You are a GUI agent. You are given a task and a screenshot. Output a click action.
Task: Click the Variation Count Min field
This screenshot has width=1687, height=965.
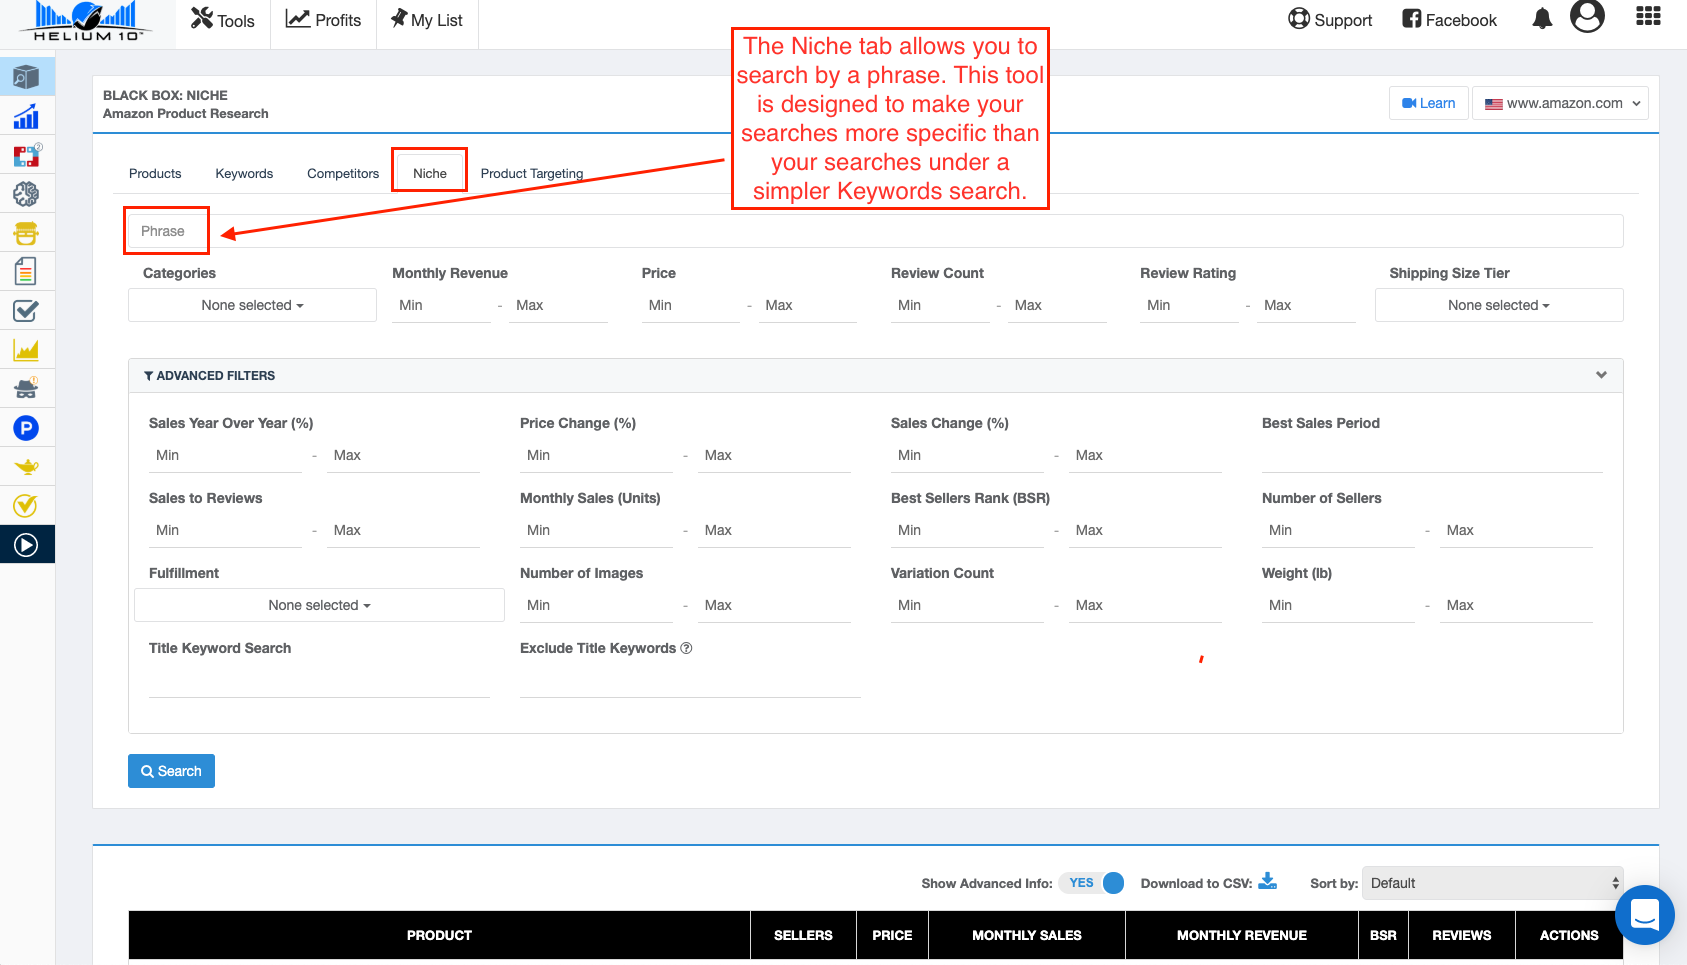967,605
